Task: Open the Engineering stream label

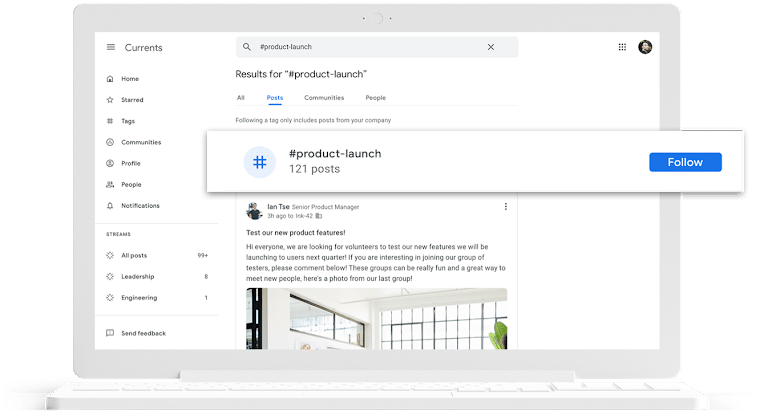Action: click(x=139, y=298)
